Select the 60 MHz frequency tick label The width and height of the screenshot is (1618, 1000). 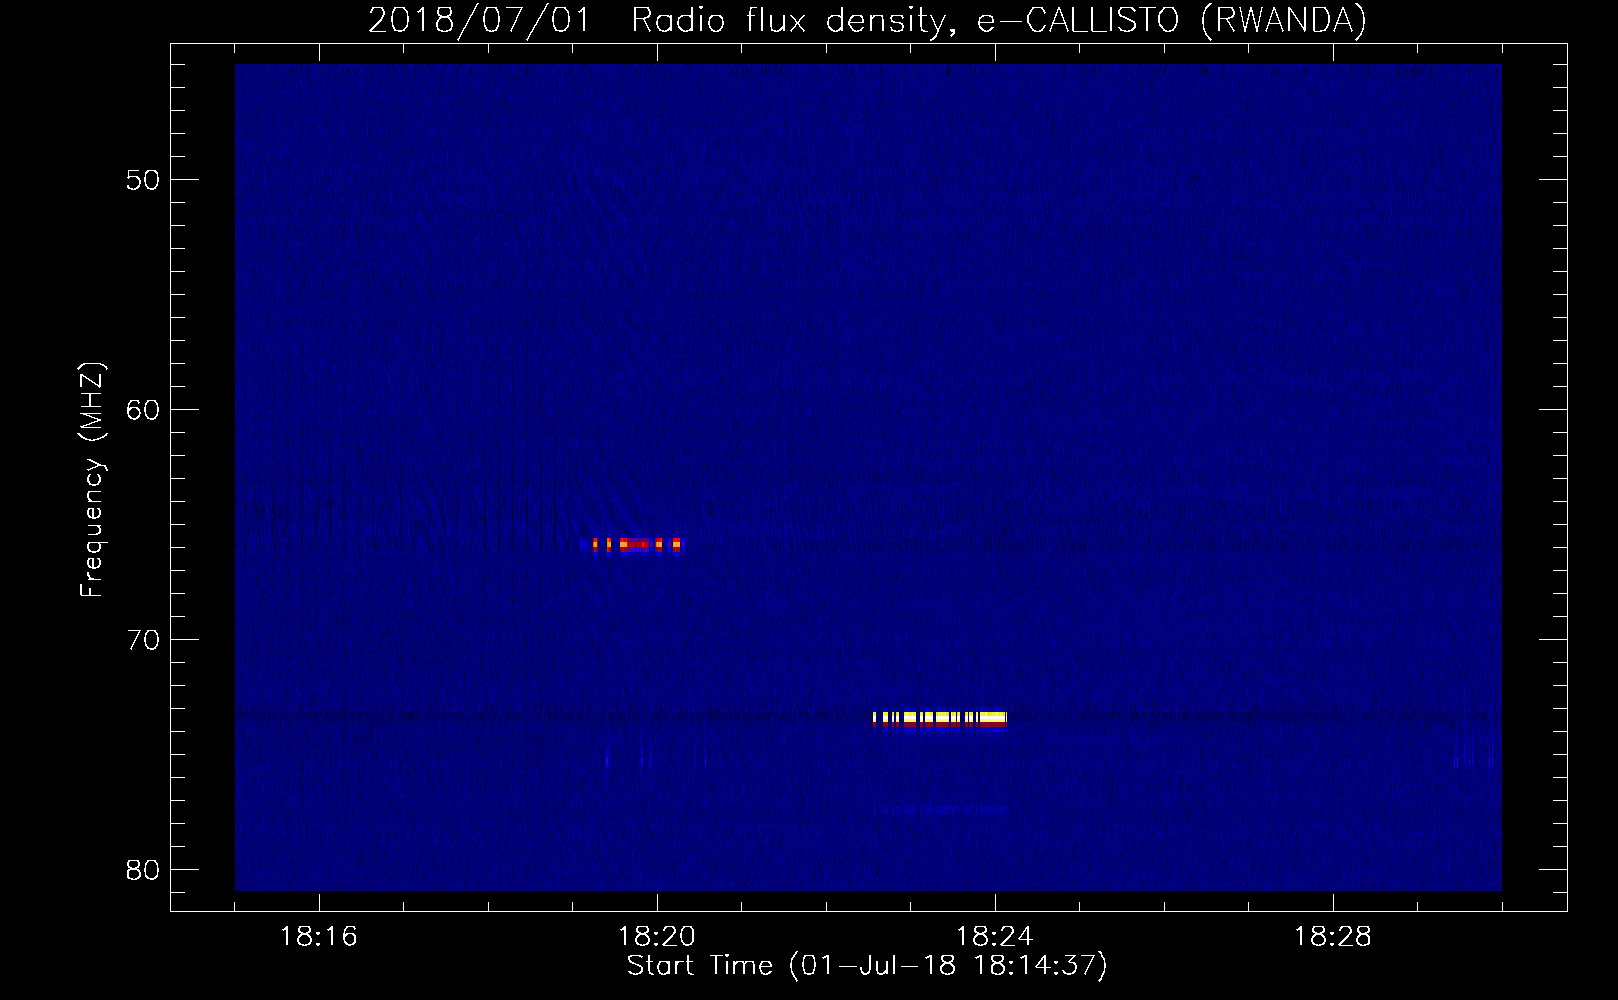(x=143, y=410)
